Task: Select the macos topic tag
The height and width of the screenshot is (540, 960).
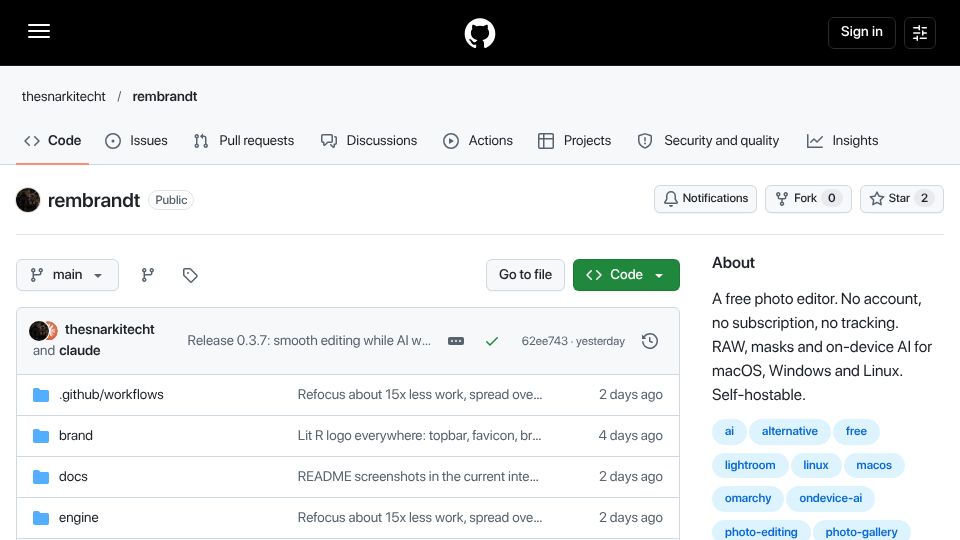Action: click(874, 465)
